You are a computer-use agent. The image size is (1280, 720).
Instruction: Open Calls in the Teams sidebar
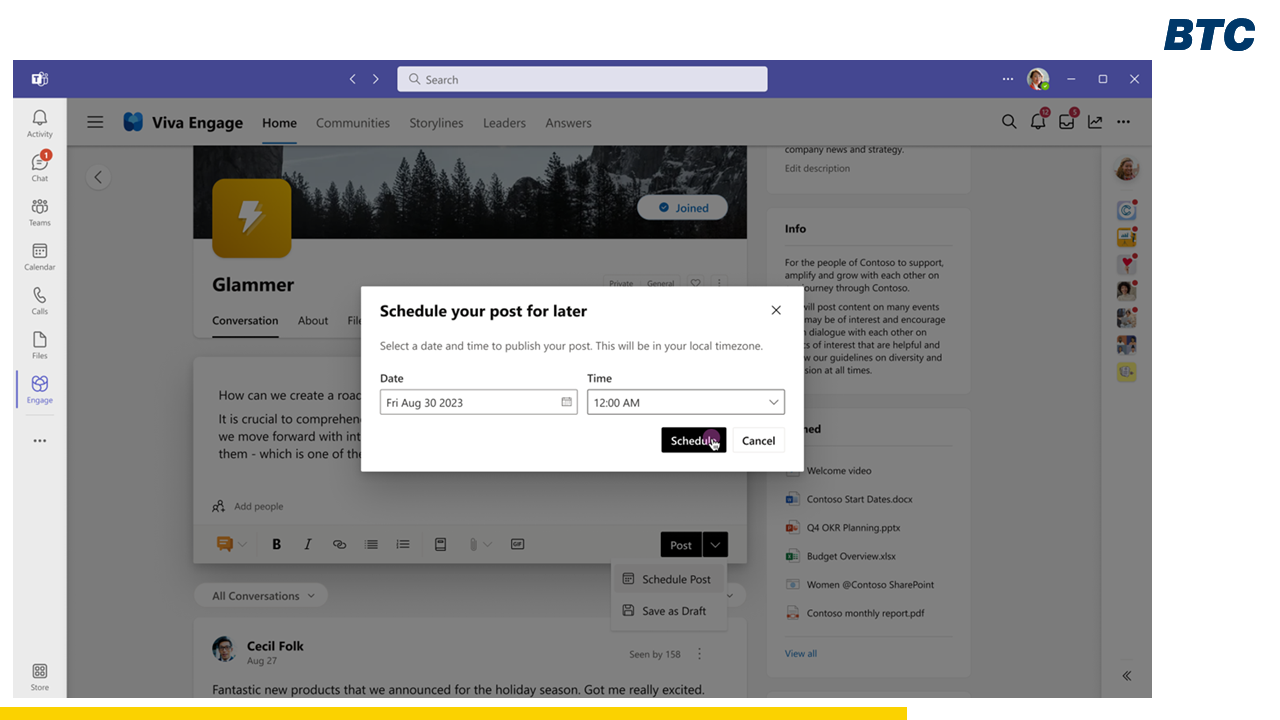[x=40, y=300]
